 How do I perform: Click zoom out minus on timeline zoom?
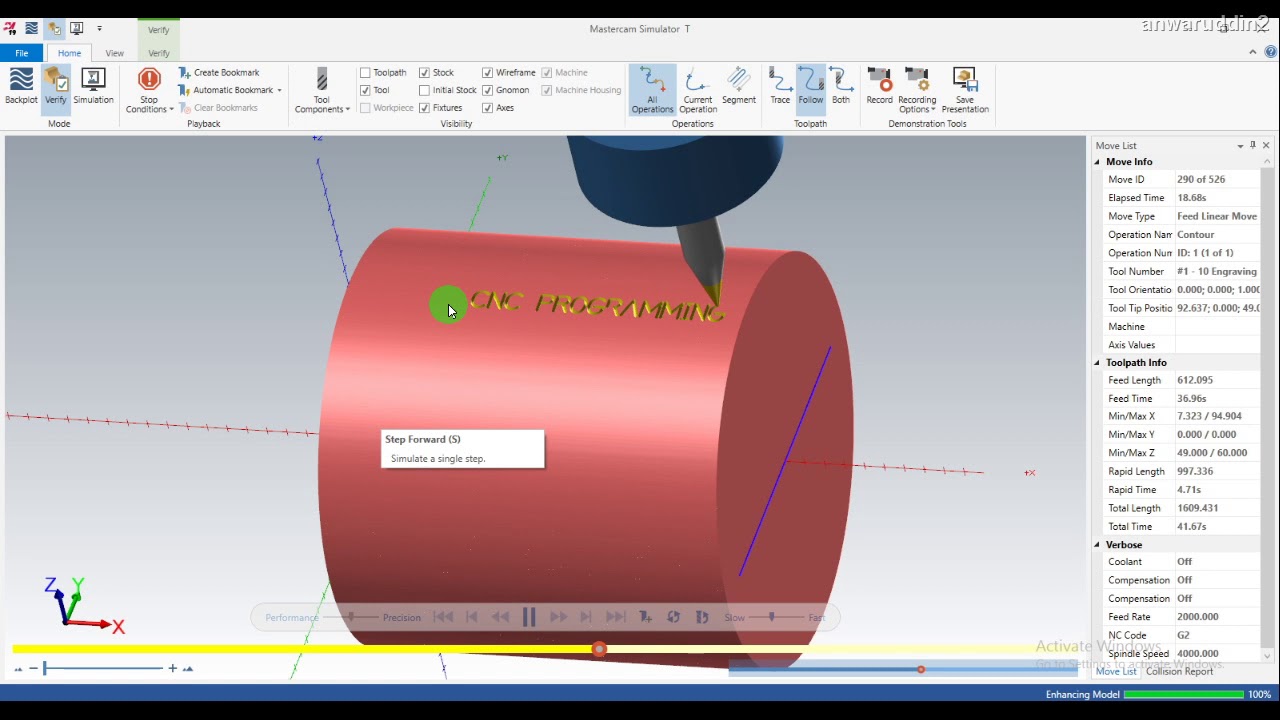coord(33,668)
